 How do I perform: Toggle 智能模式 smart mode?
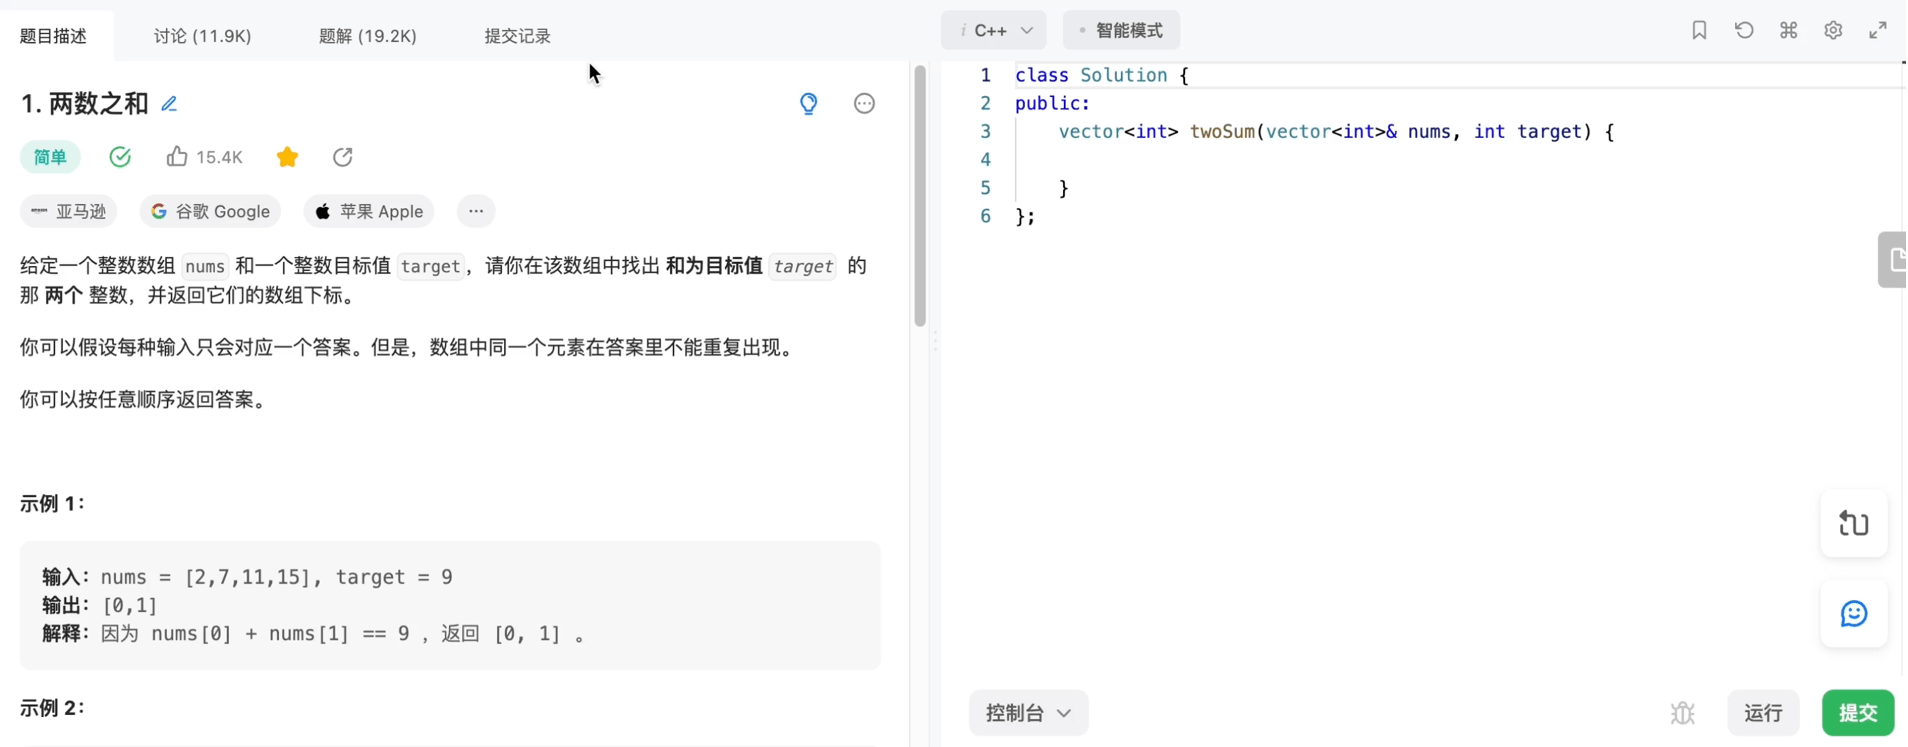[1121, 31]
